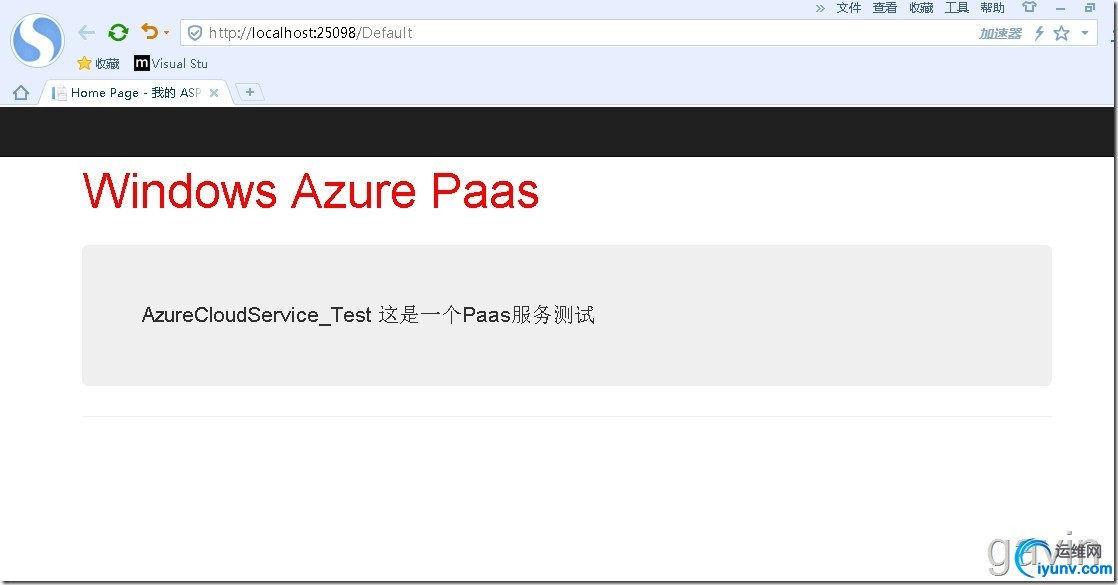Click the Sogou browser logo avatar
This screenshot has width=1118, height=585.
click(38, 41)
